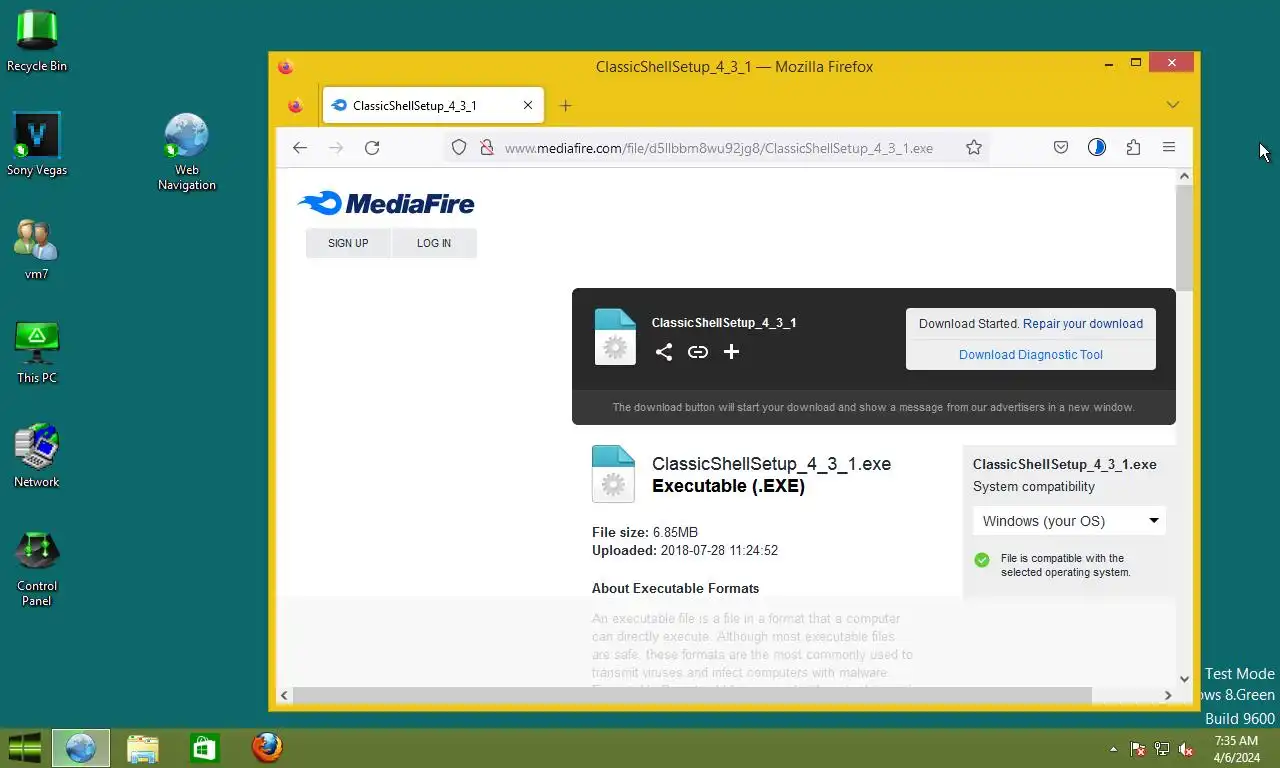1280x768 pixels.
Task: Open Control Panel desktop icon
Action: point(37,568)
